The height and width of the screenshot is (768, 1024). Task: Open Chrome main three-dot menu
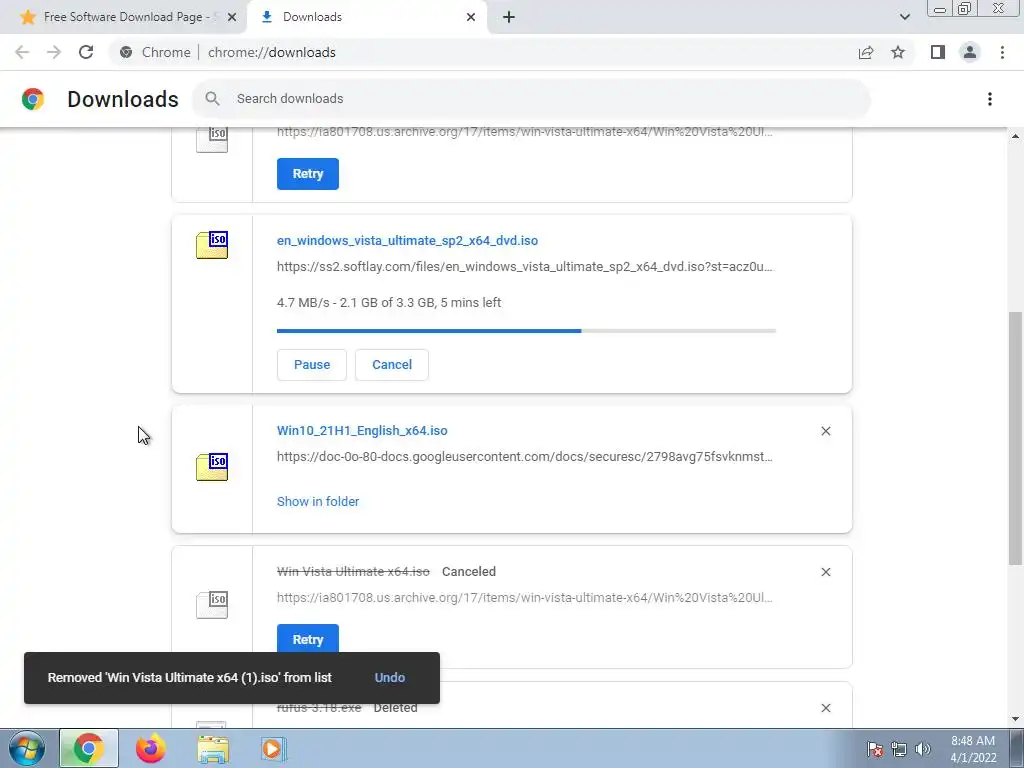coord(1002,52)
